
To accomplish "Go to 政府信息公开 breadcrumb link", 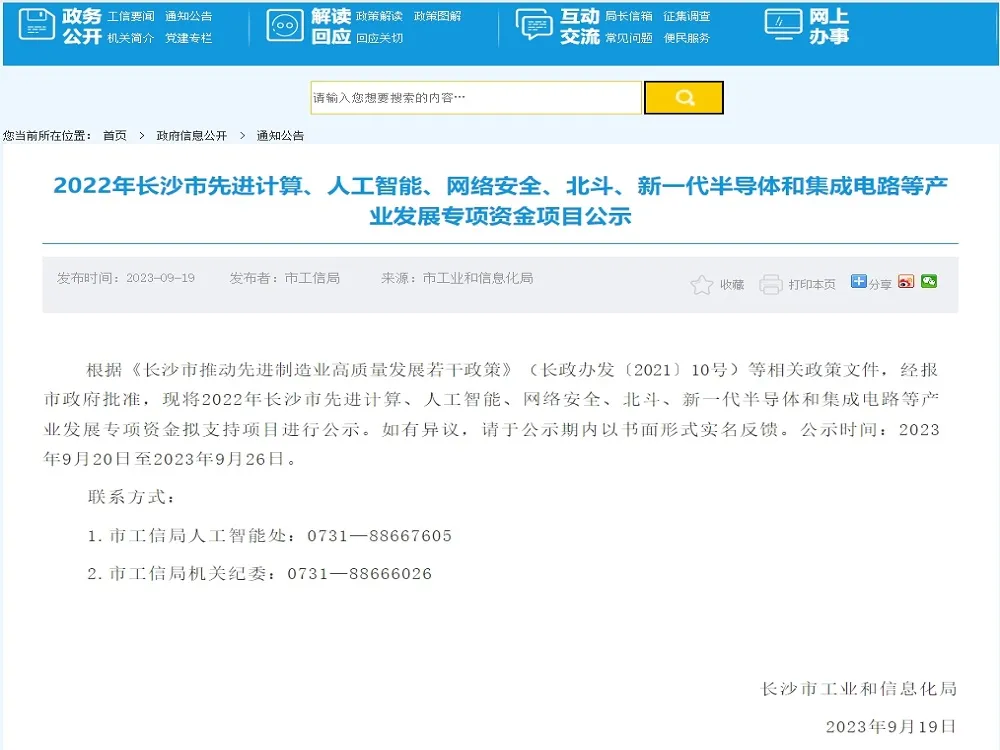I will (x=191, y=135).
